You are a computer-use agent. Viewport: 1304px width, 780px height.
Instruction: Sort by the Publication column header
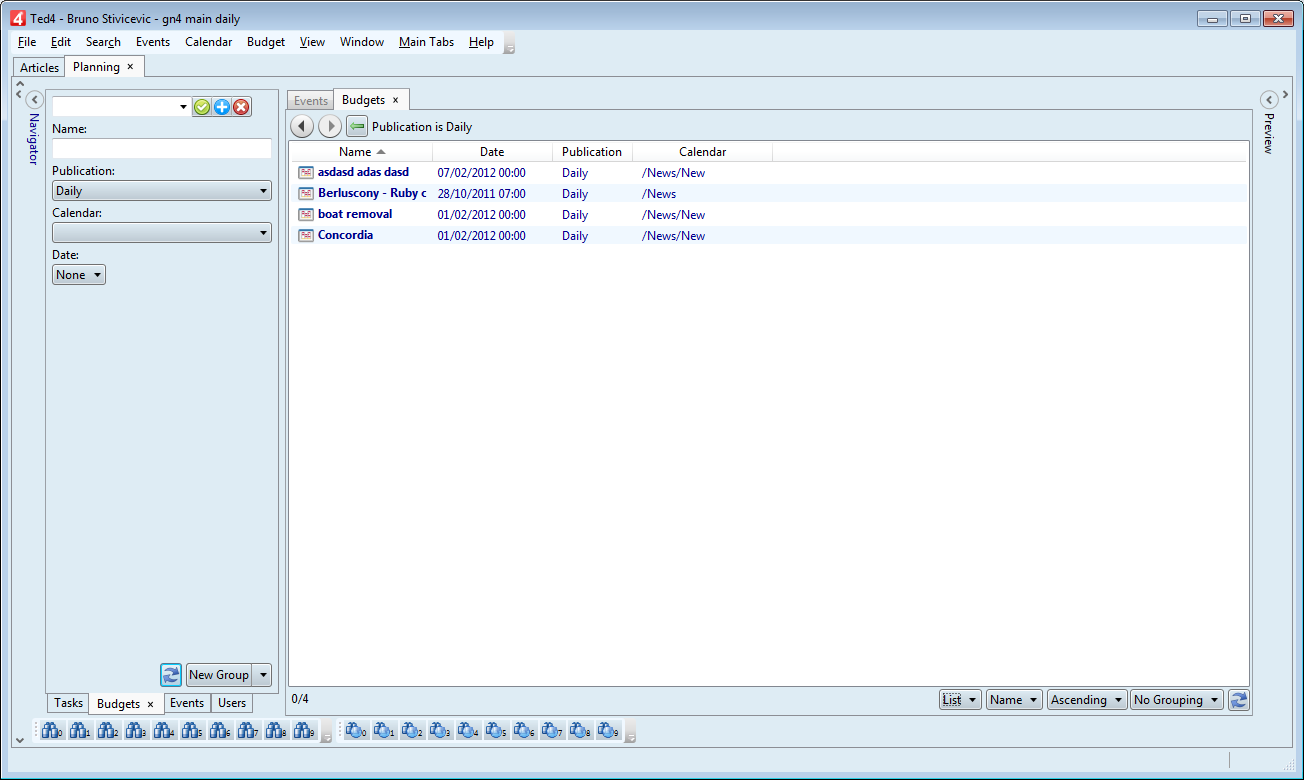point(592,152)
